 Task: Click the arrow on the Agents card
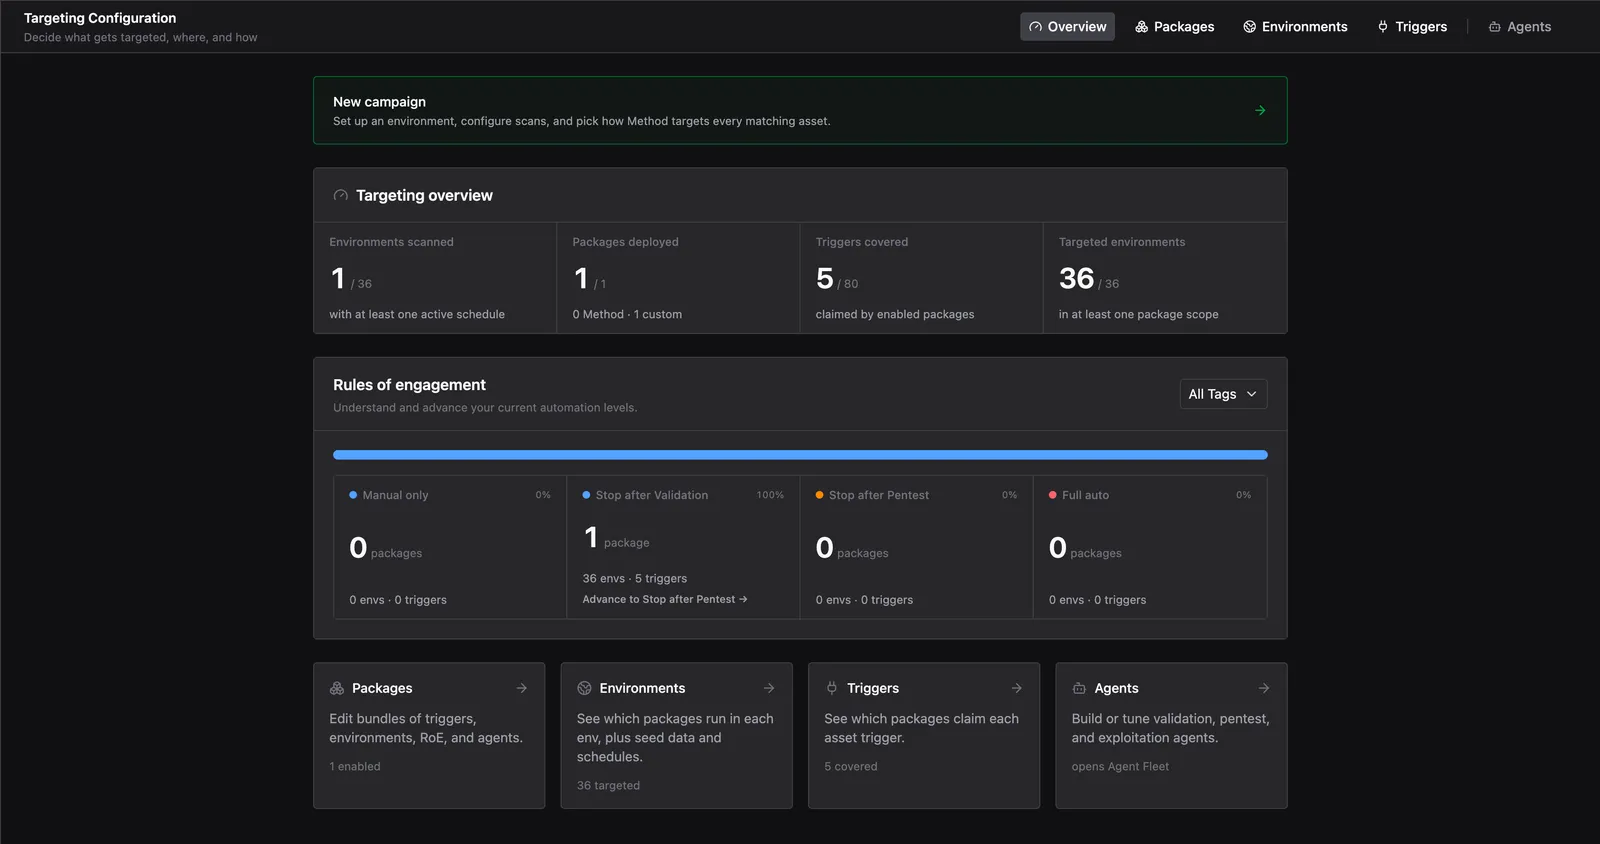(1264, 688)
